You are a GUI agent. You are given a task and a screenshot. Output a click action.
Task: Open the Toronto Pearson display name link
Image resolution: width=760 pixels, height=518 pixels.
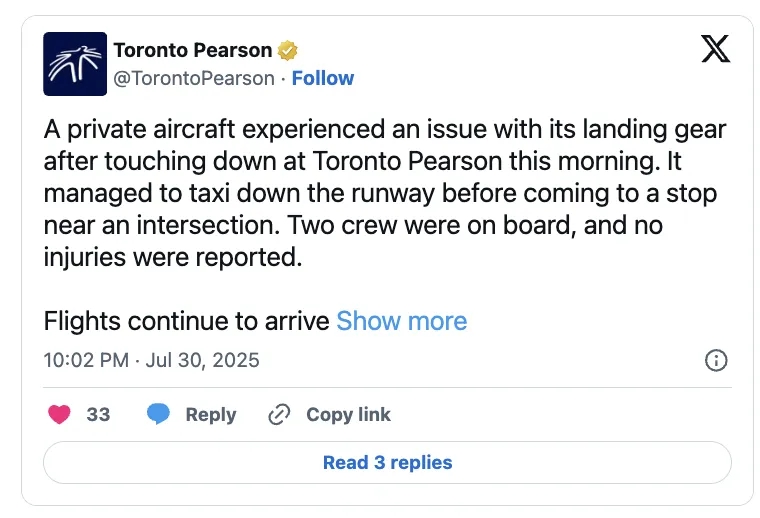(193, 50)
